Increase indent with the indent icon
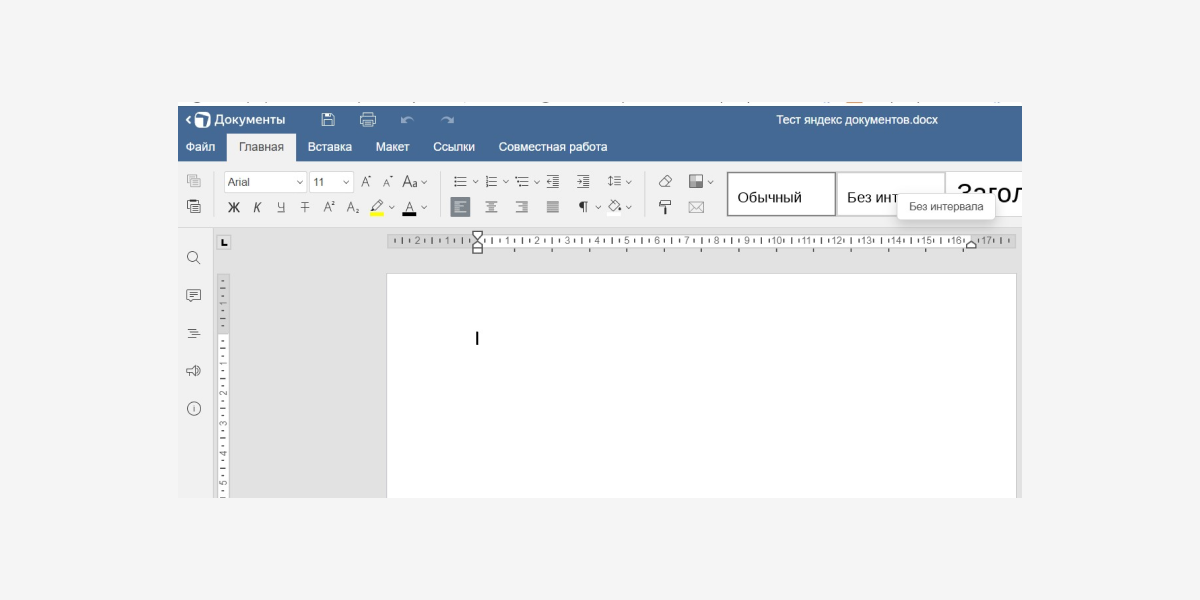The image size is (1200, 600). (x=583, y=182)
